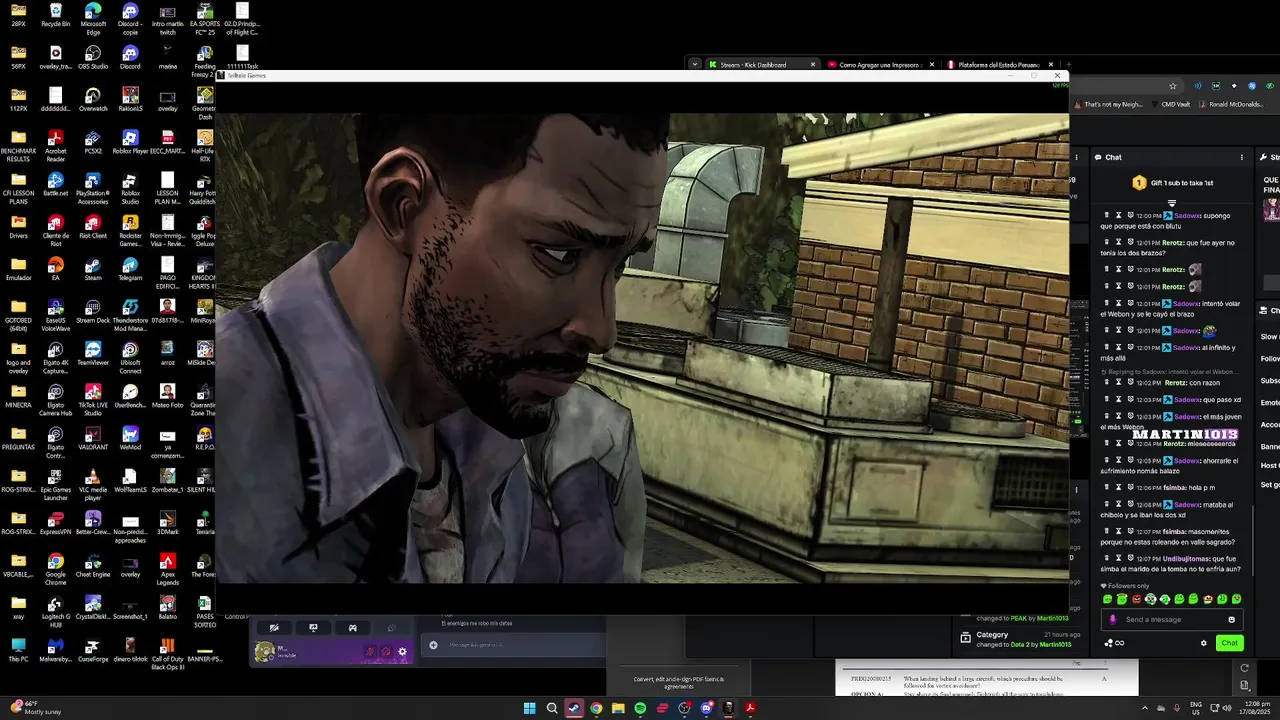The height and width of the screenshot is (720, 1280).
Task: Switch to Plataforma del Estado Peruano tab
Action: click(x=1000, y=64)
